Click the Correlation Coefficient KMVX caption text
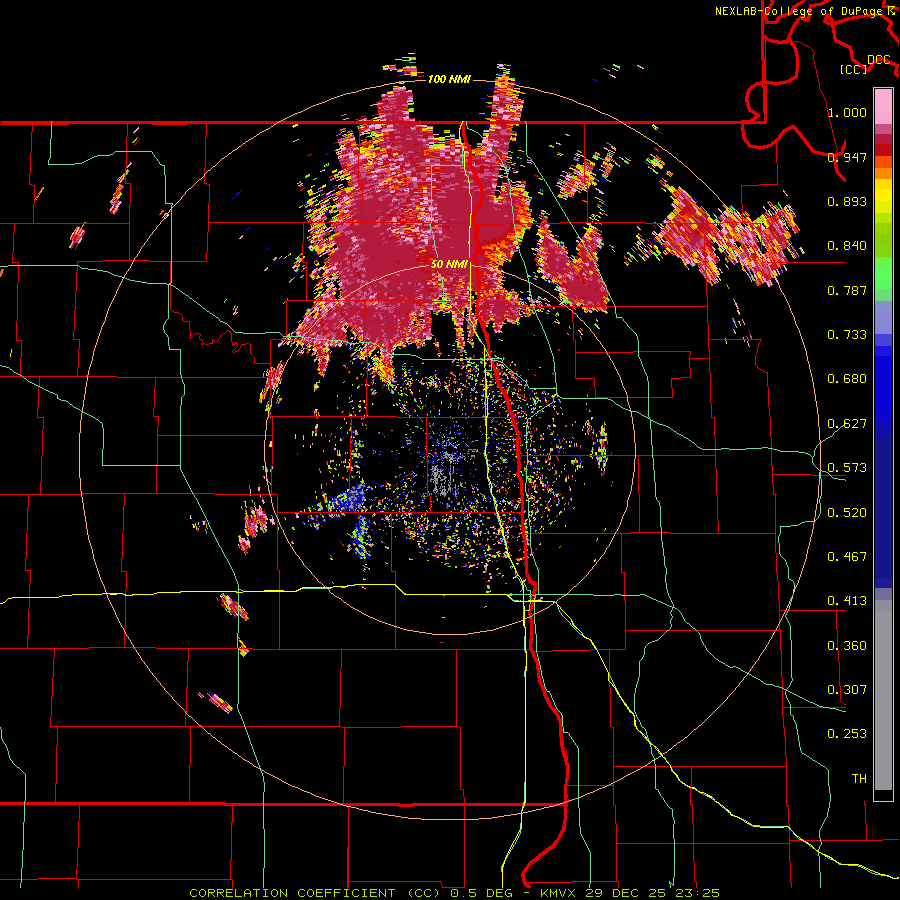Image resolution: width=900 pixels, height=900 pixels. (455, 893)
